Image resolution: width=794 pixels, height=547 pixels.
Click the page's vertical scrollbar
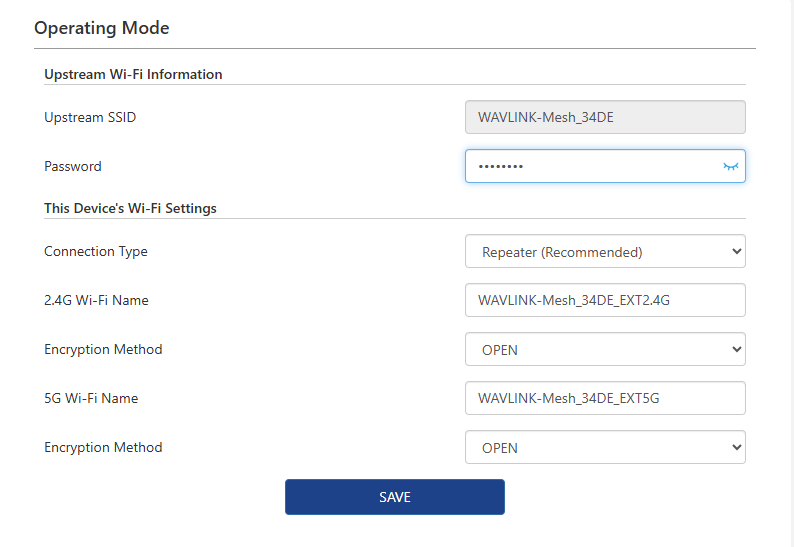click(790, 274)
